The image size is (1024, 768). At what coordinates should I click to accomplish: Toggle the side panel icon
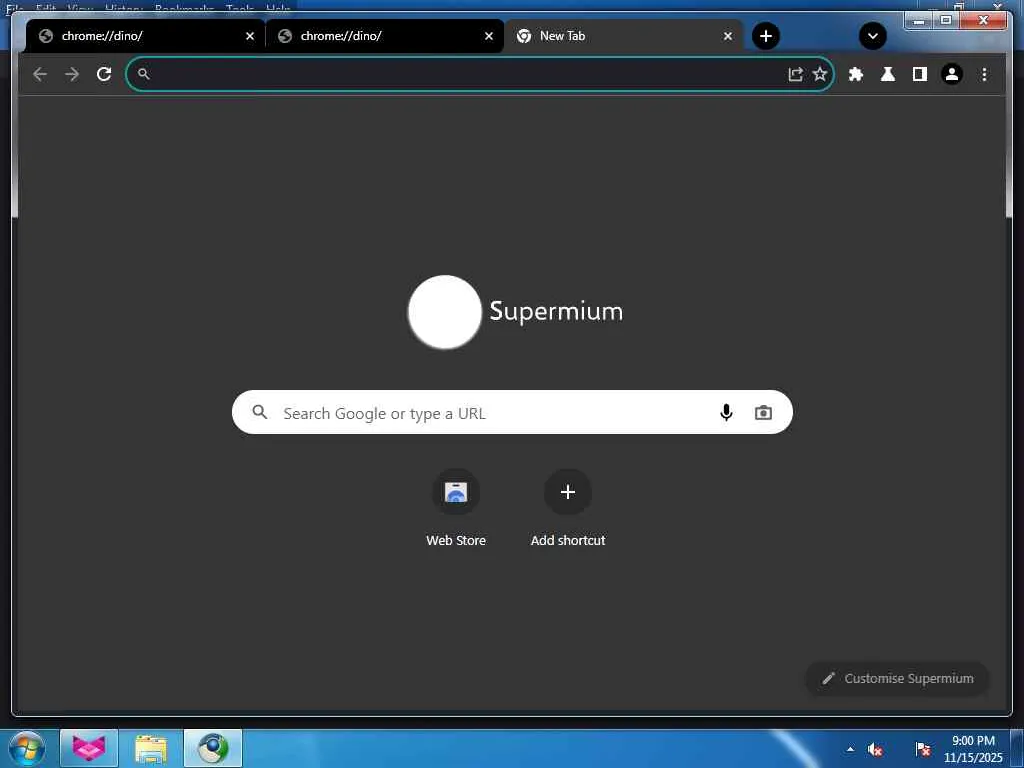coord(920,74)
